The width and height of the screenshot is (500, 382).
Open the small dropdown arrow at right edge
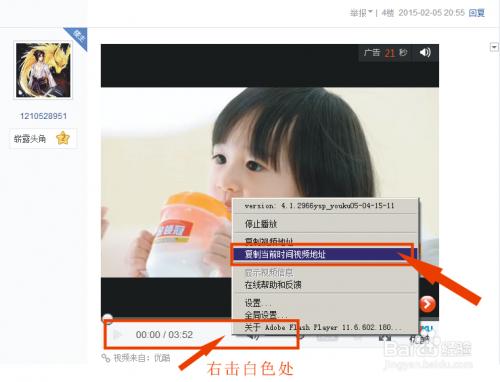[494, 47]
